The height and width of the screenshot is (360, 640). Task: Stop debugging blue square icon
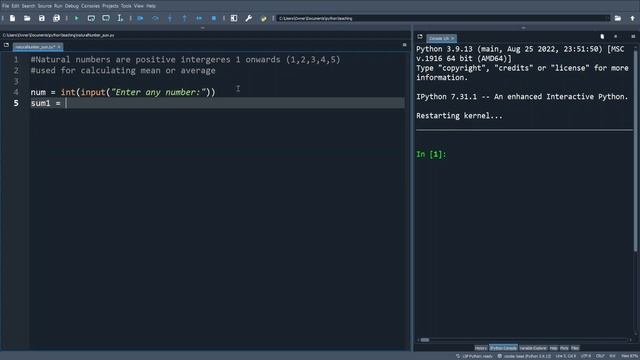(x=213, y=18)
